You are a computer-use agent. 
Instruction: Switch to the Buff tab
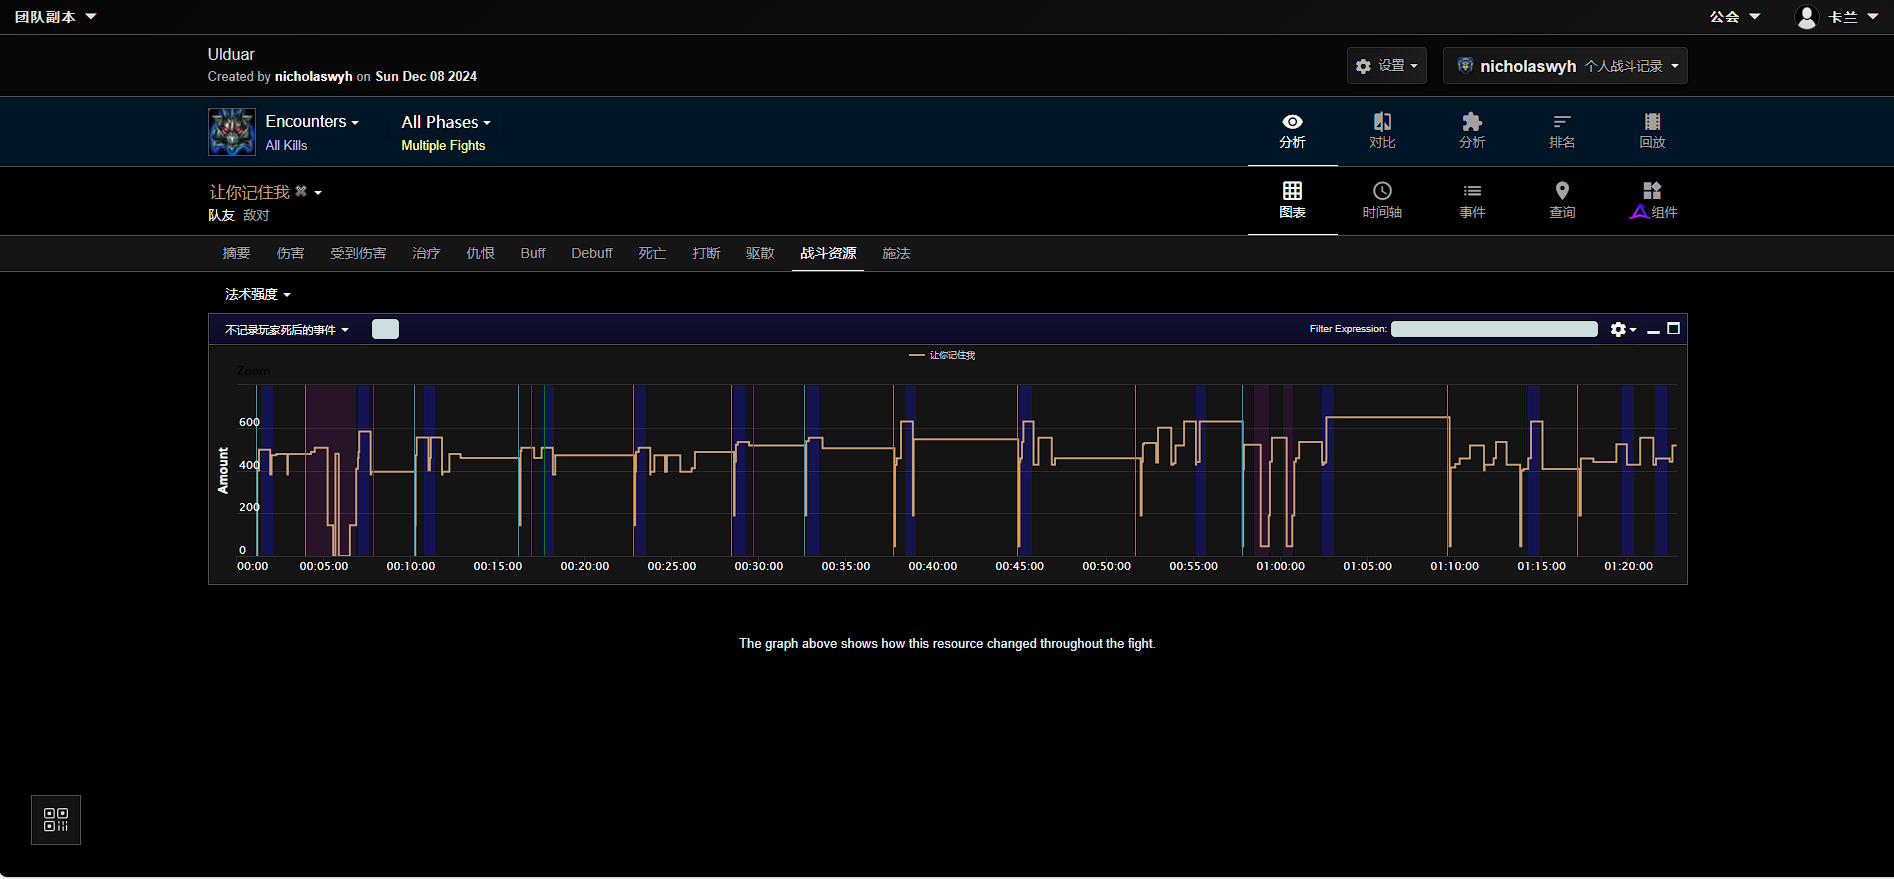coord(533,254)
